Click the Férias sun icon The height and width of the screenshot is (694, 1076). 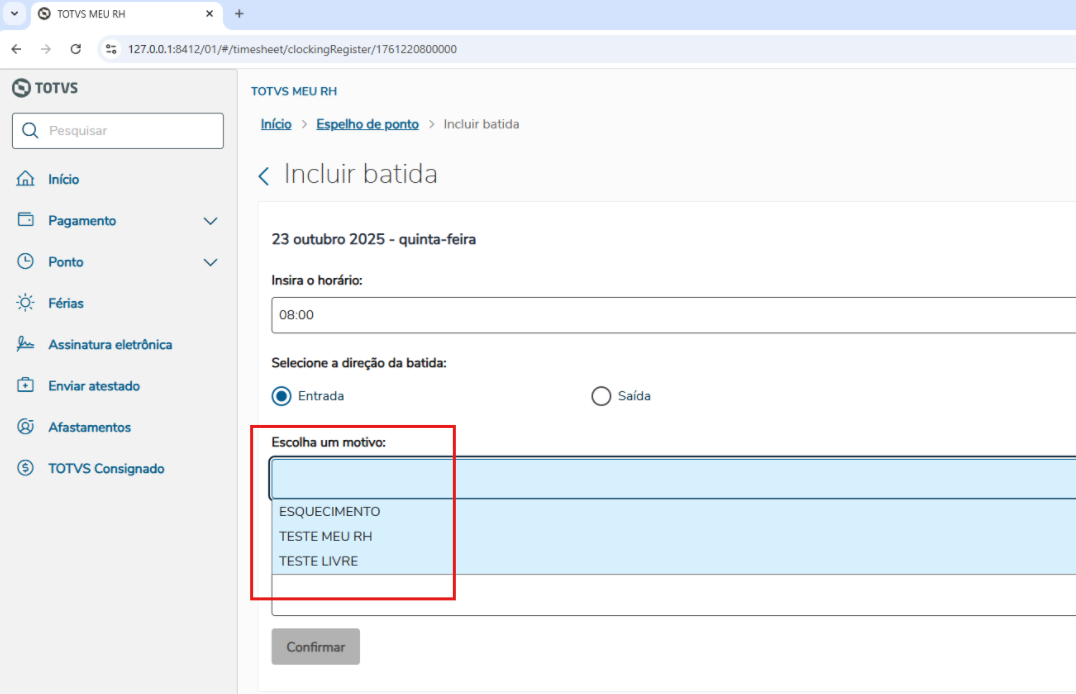[x=25, y=303]
